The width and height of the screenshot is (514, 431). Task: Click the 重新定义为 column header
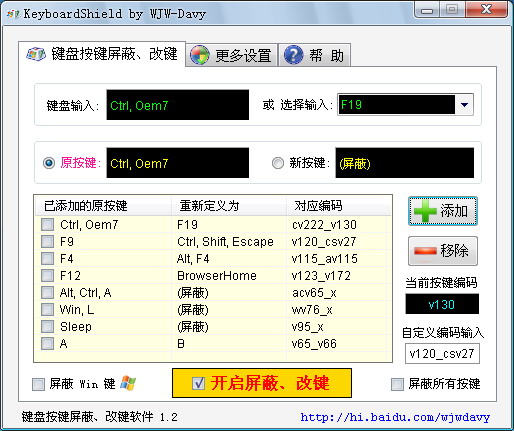pyautogui.click(x=229, y=206)
